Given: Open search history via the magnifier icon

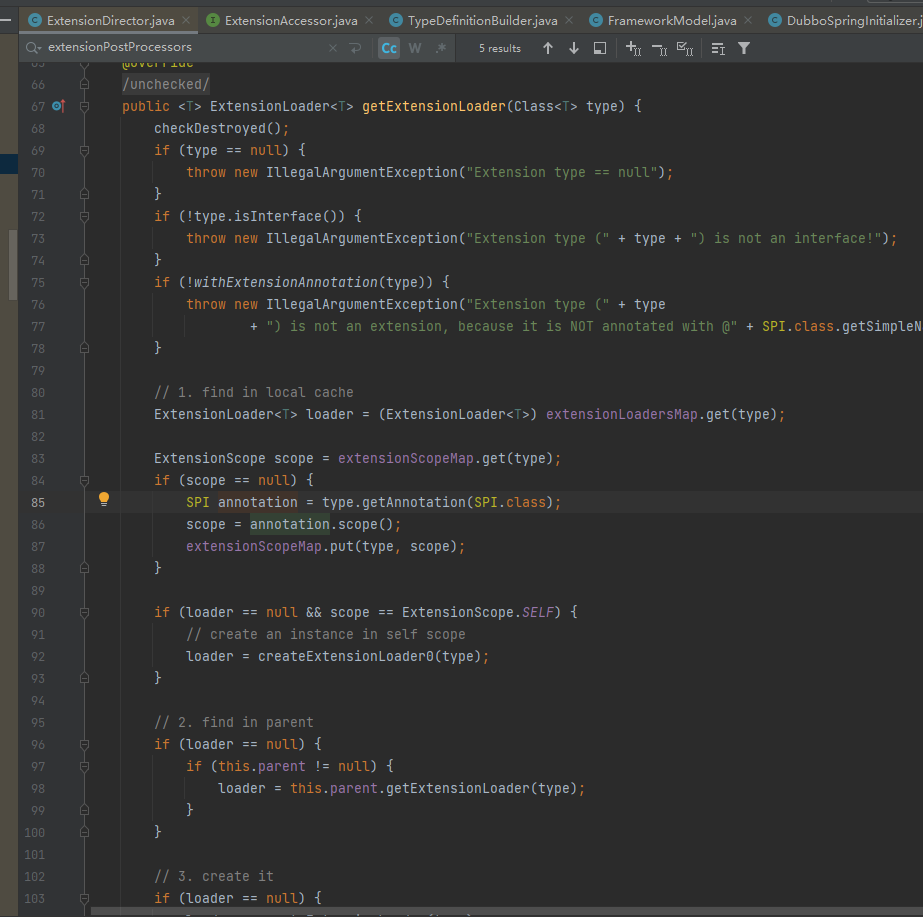Looking at the screenshot, I should (33, 48).
